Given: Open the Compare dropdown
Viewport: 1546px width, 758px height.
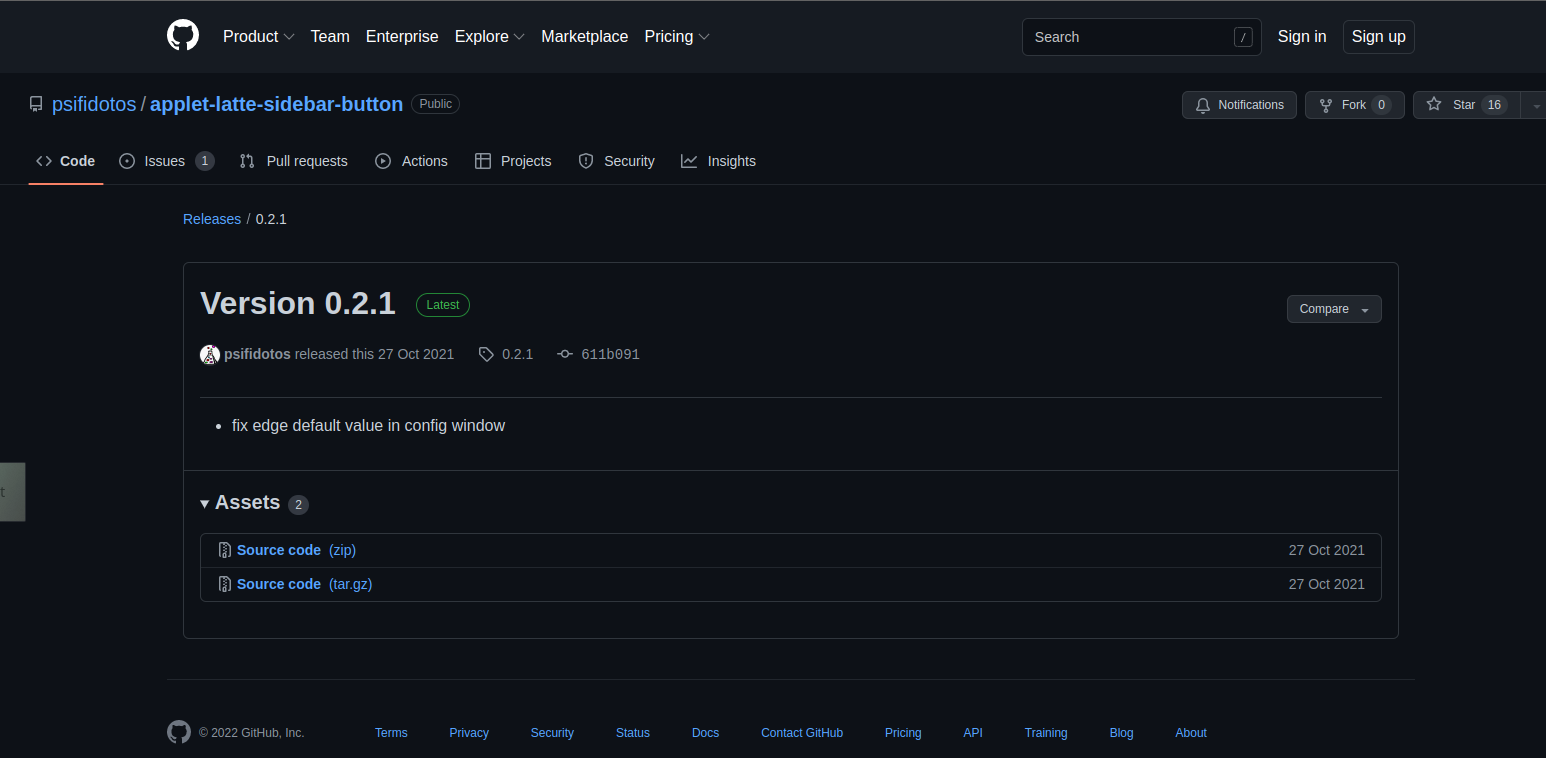Looking at the screenshot, I should [1334, 309].
